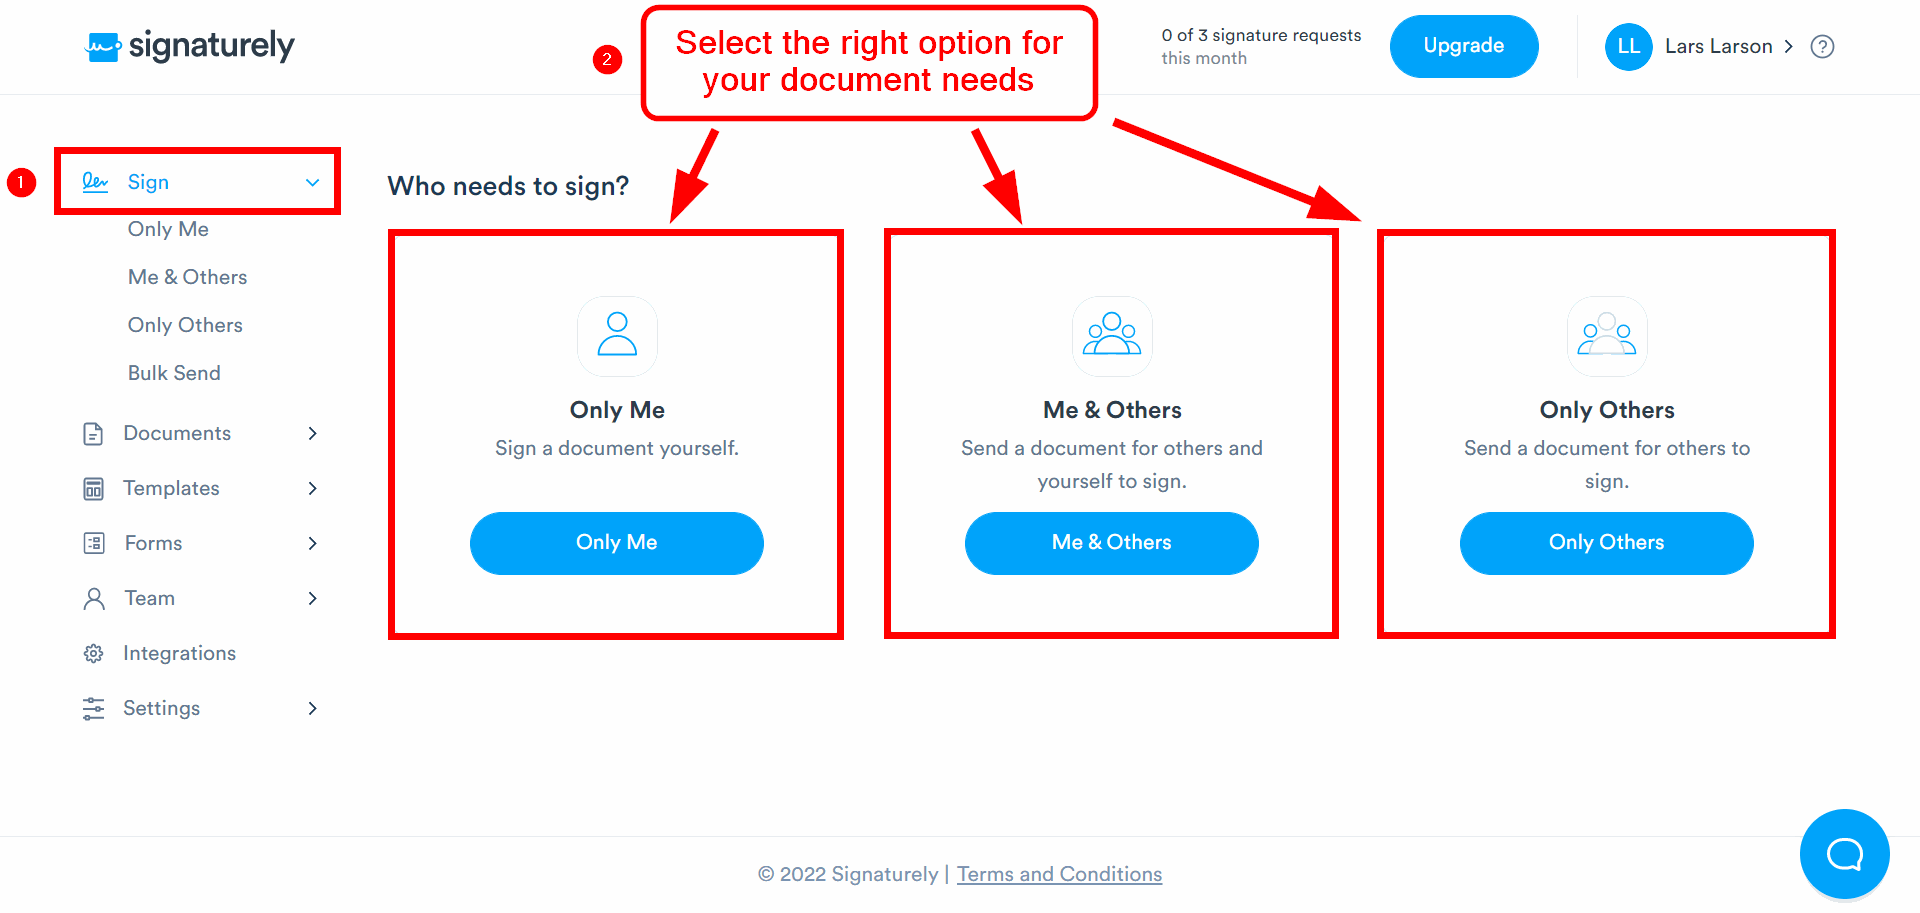Select the single-person Only Me icon

pos(617,337)
